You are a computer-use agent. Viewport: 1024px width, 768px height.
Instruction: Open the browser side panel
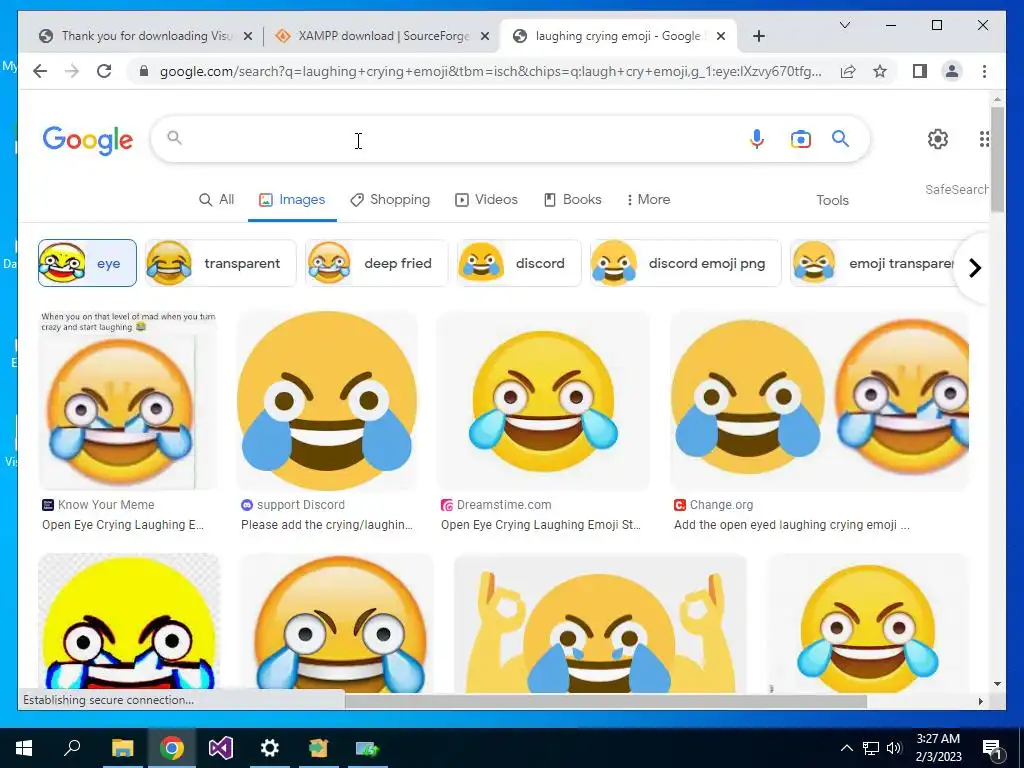[920, 71]
